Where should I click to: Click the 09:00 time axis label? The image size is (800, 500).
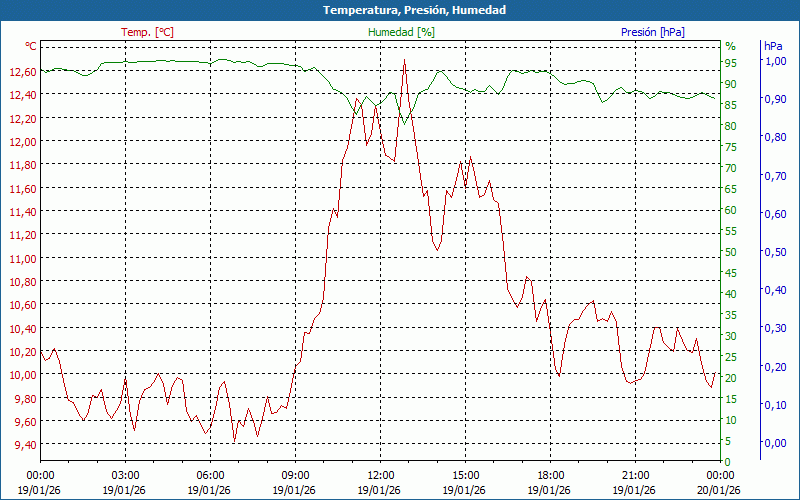pyautogui.click(x=295, y=475)
